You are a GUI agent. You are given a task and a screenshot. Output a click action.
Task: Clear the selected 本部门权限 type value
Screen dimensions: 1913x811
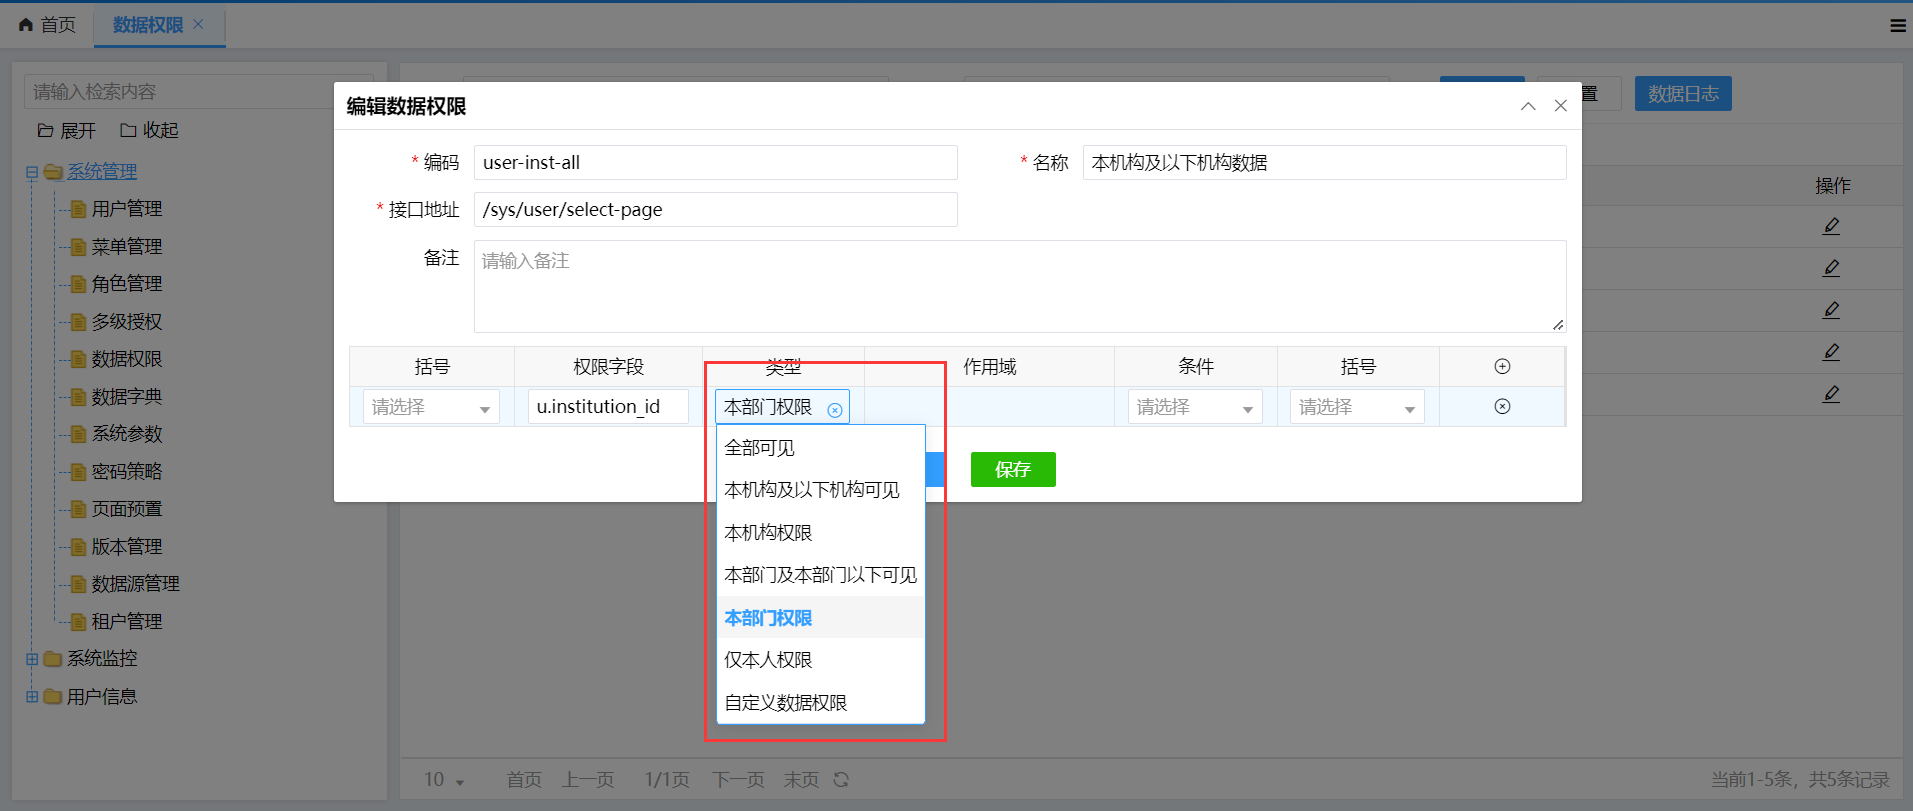[x=835, y=410]
